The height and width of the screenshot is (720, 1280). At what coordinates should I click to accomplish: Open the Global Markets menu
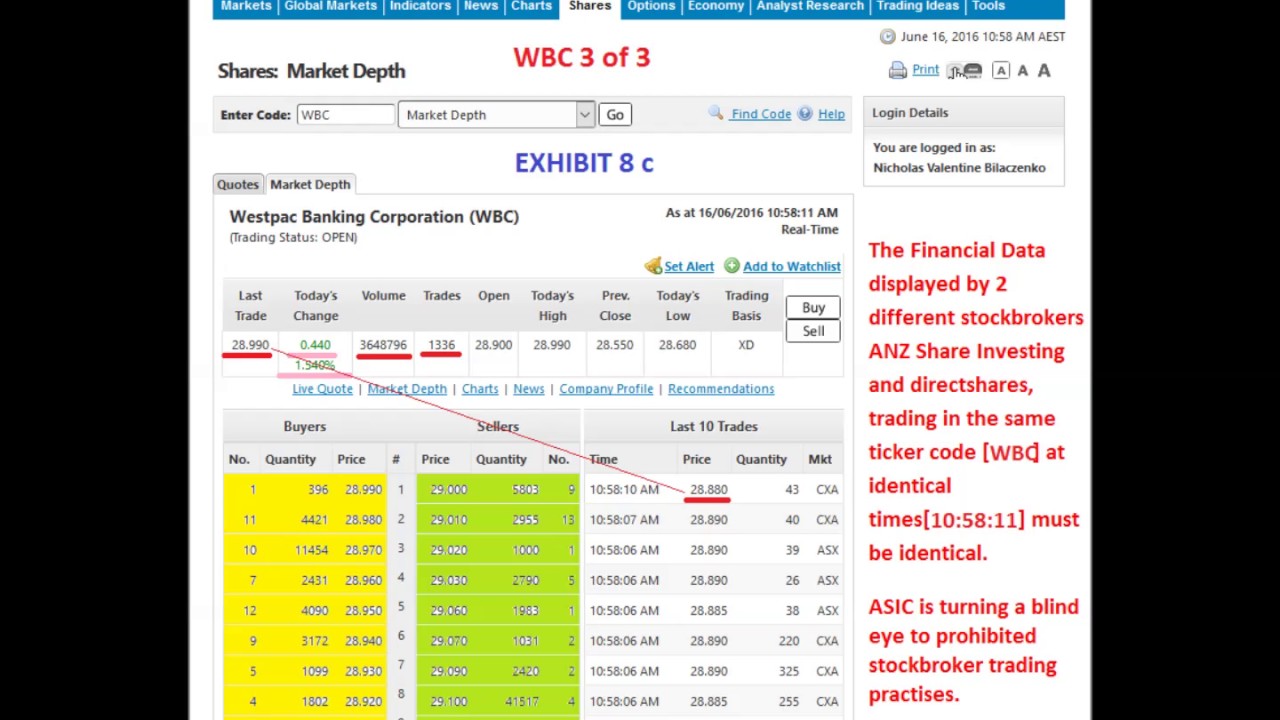coord(331,6)
